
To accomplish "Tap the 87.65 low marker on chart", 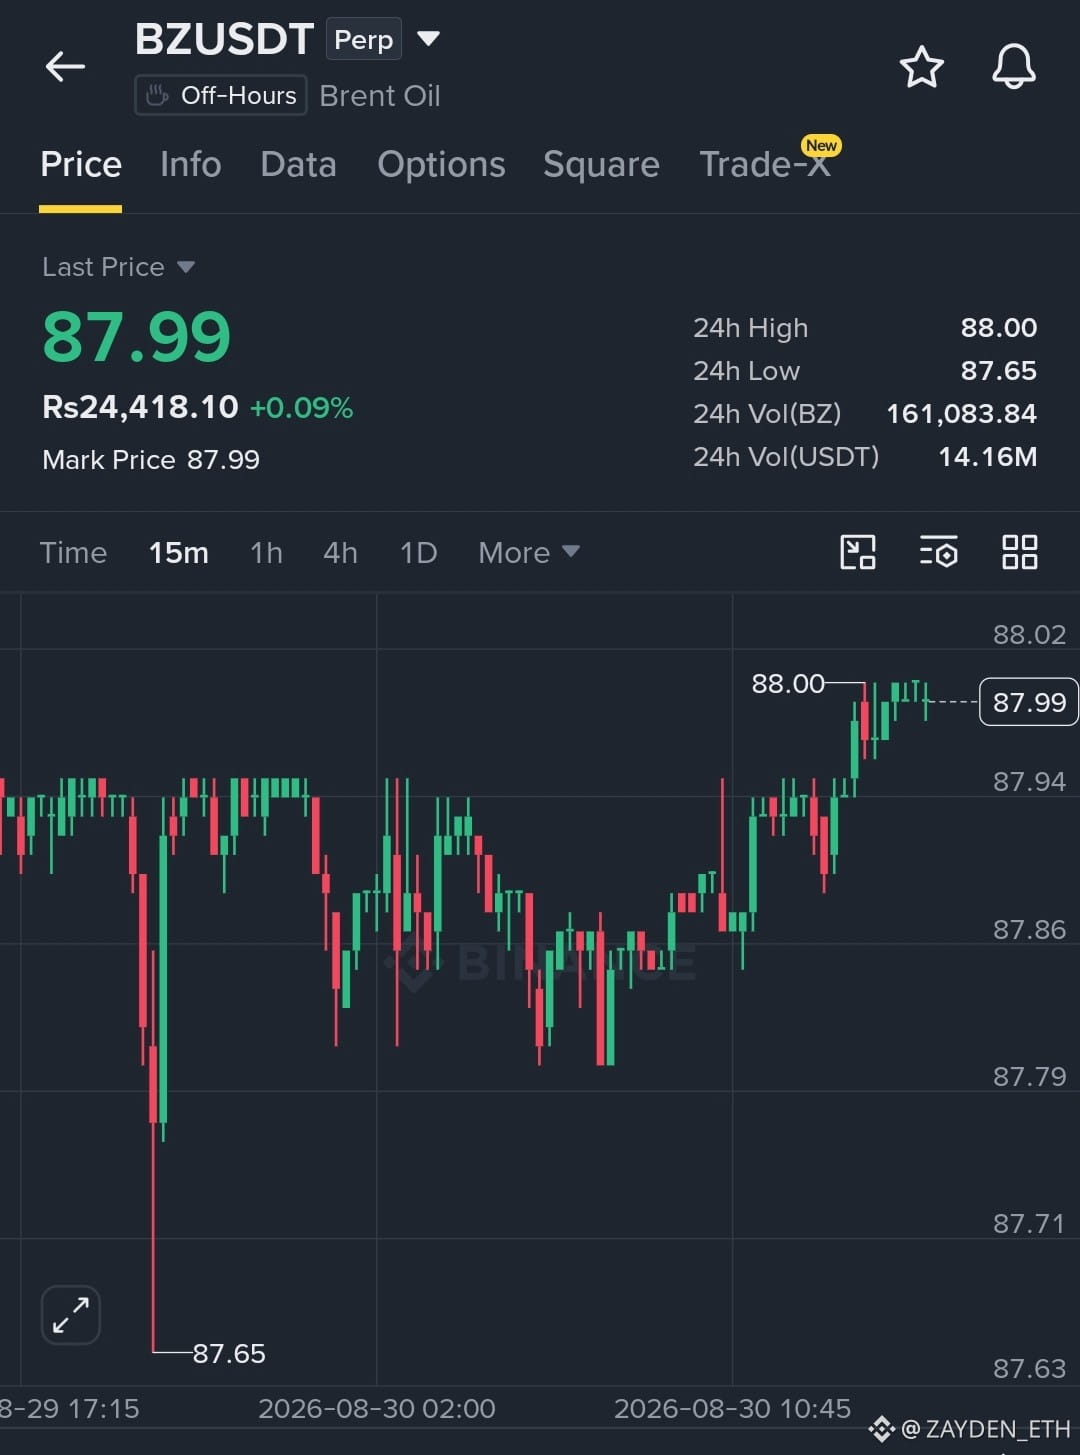I will pyautogui.click(x=229, y=1353).
